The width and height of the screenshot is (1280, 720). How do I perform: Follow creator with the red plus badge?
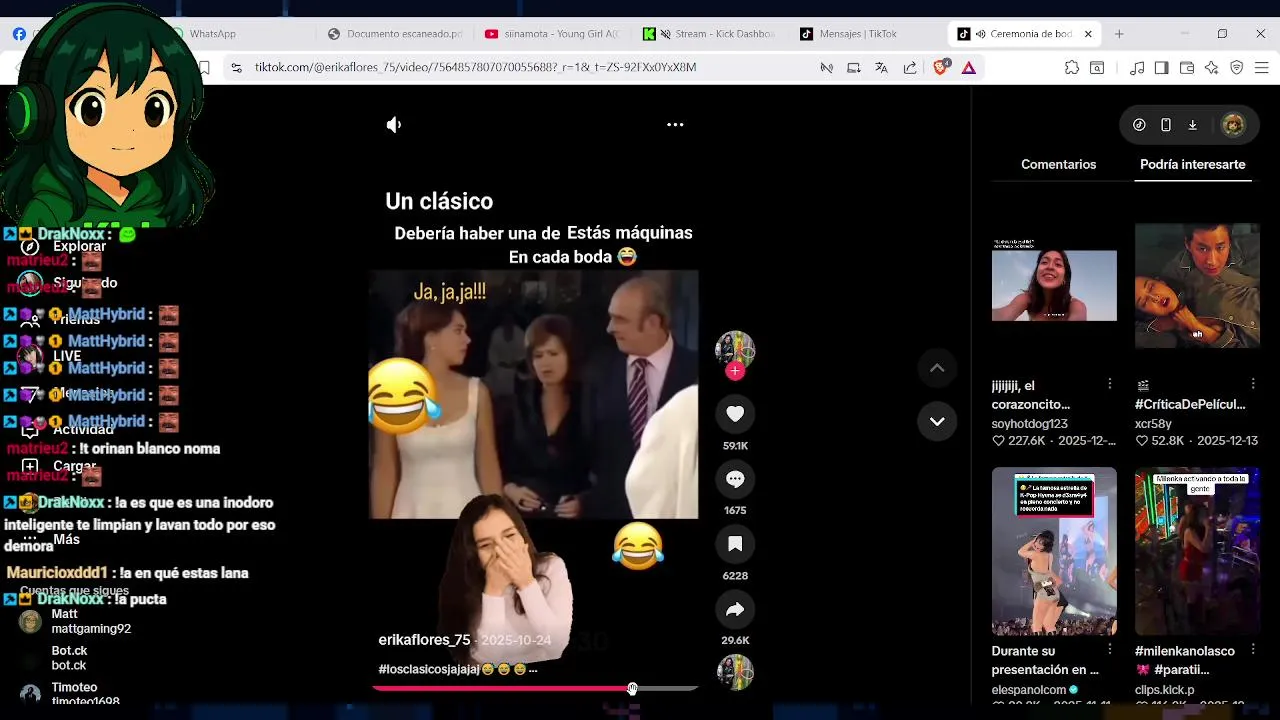click(735, 371)
